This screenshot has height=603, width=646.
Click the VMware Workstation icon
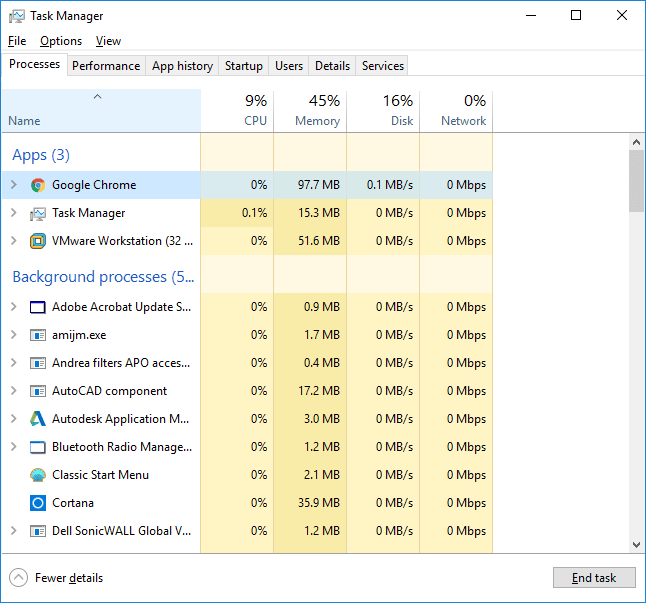tap(38, 241)
